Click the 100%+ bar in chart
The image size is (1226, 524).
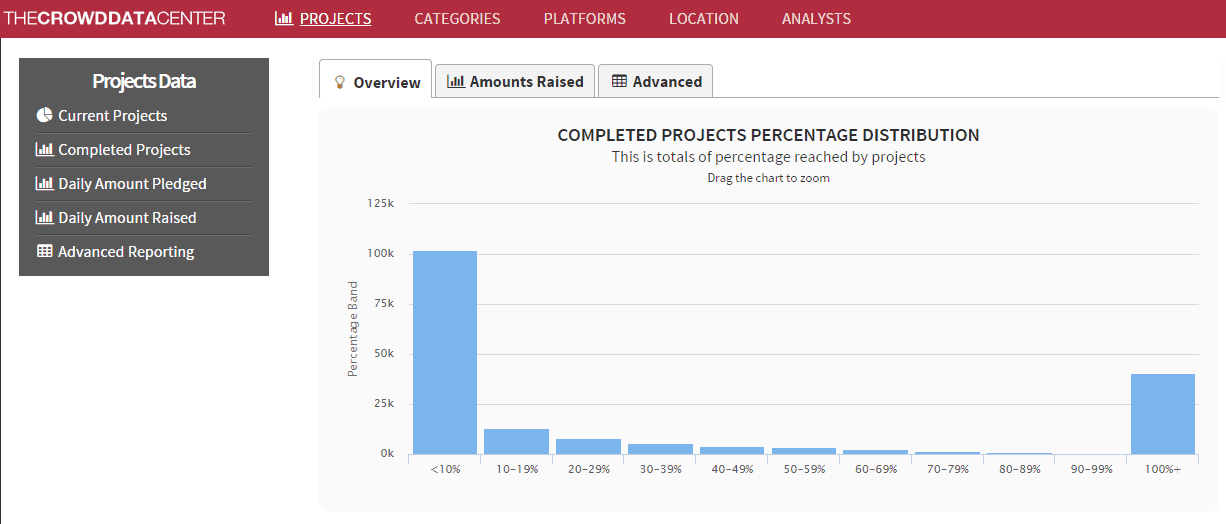click(x=1163, y=414)
